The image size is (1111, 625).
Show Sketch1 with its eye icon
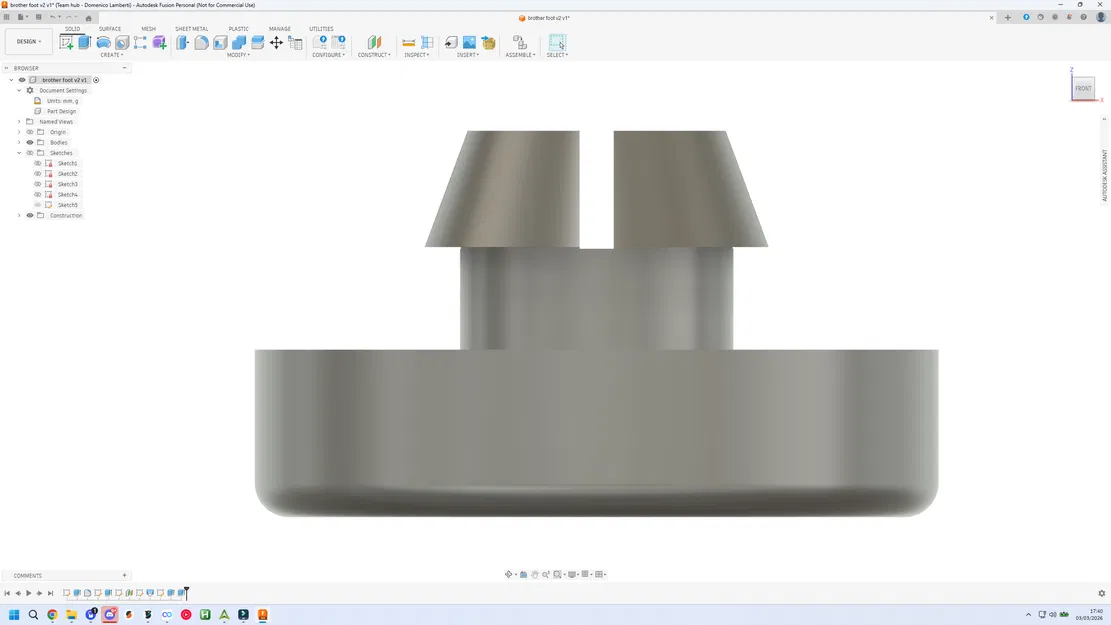coord(38,163)
